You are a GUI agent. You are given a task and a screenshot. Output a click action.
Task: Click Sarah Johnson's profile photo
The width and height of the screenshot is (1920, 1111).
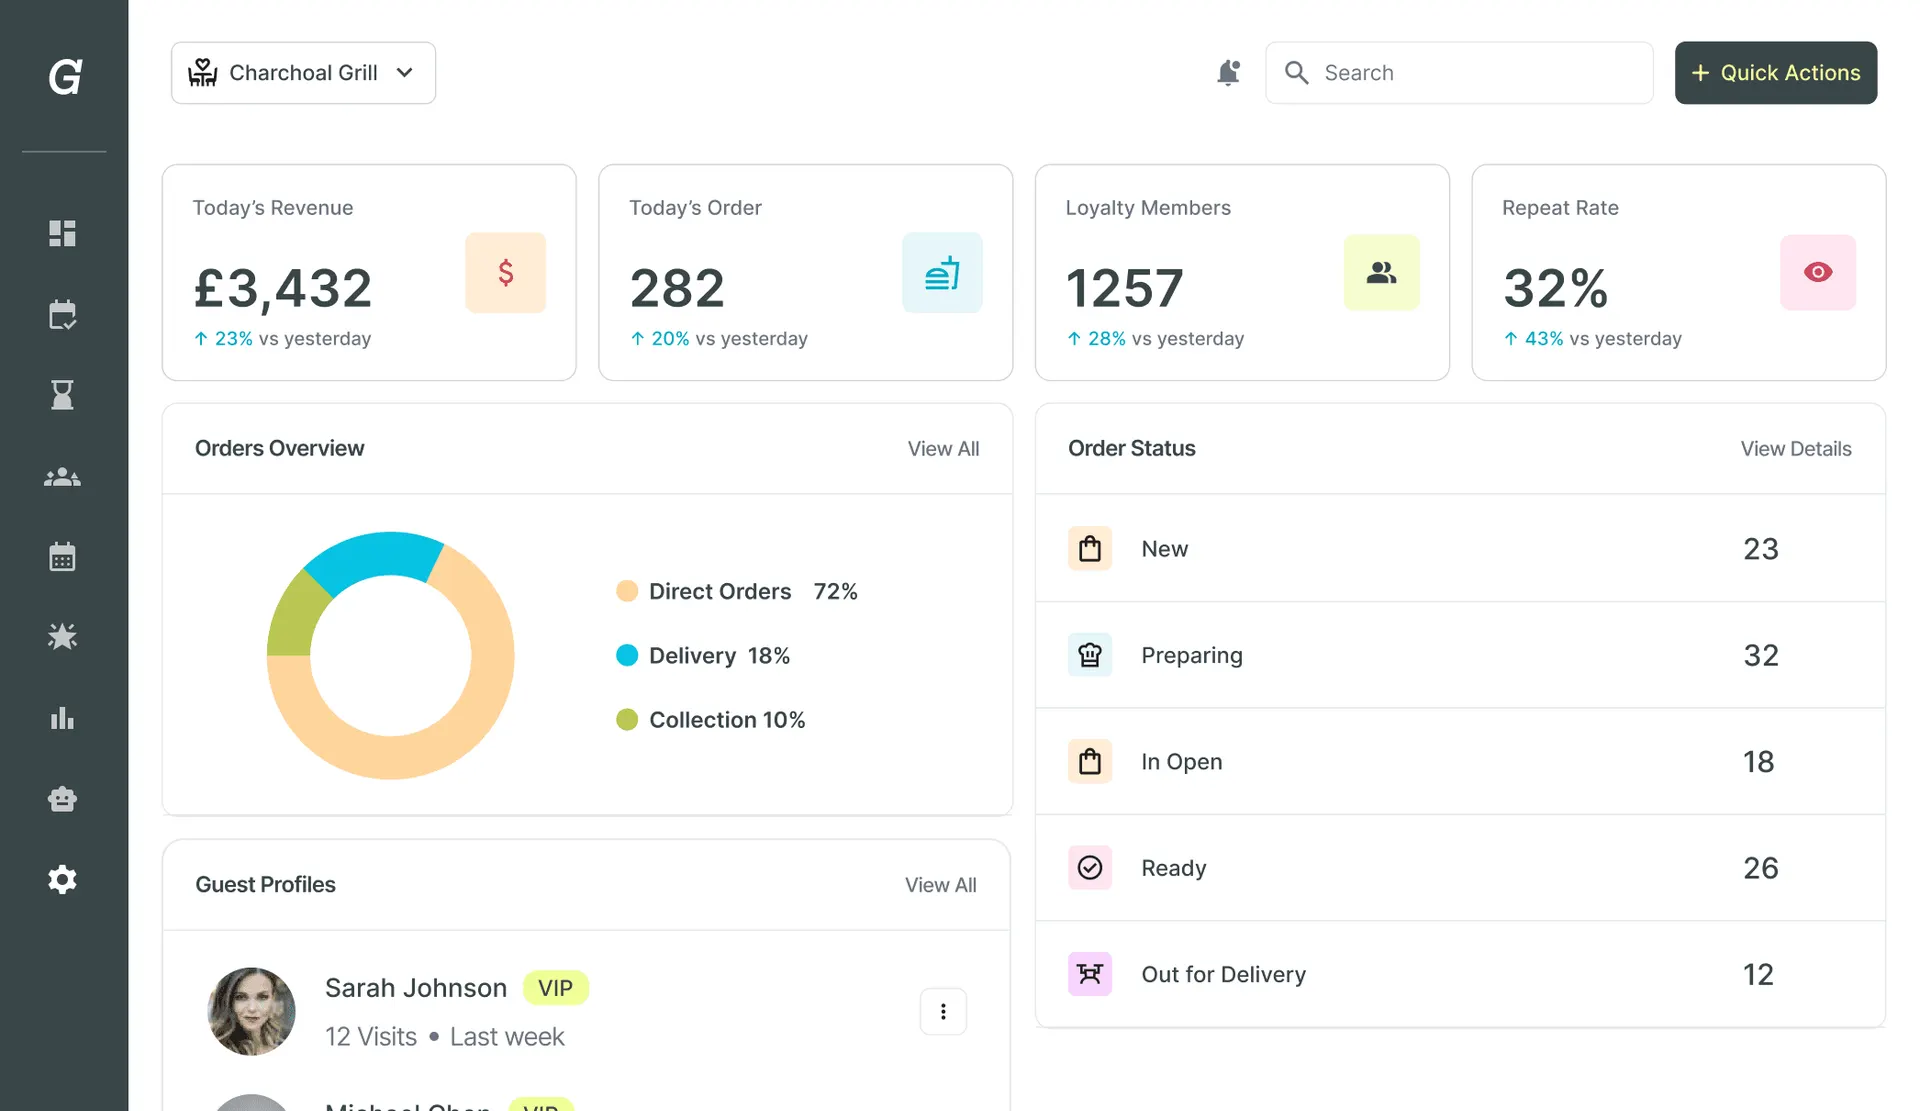click(x=251, y=1011)
